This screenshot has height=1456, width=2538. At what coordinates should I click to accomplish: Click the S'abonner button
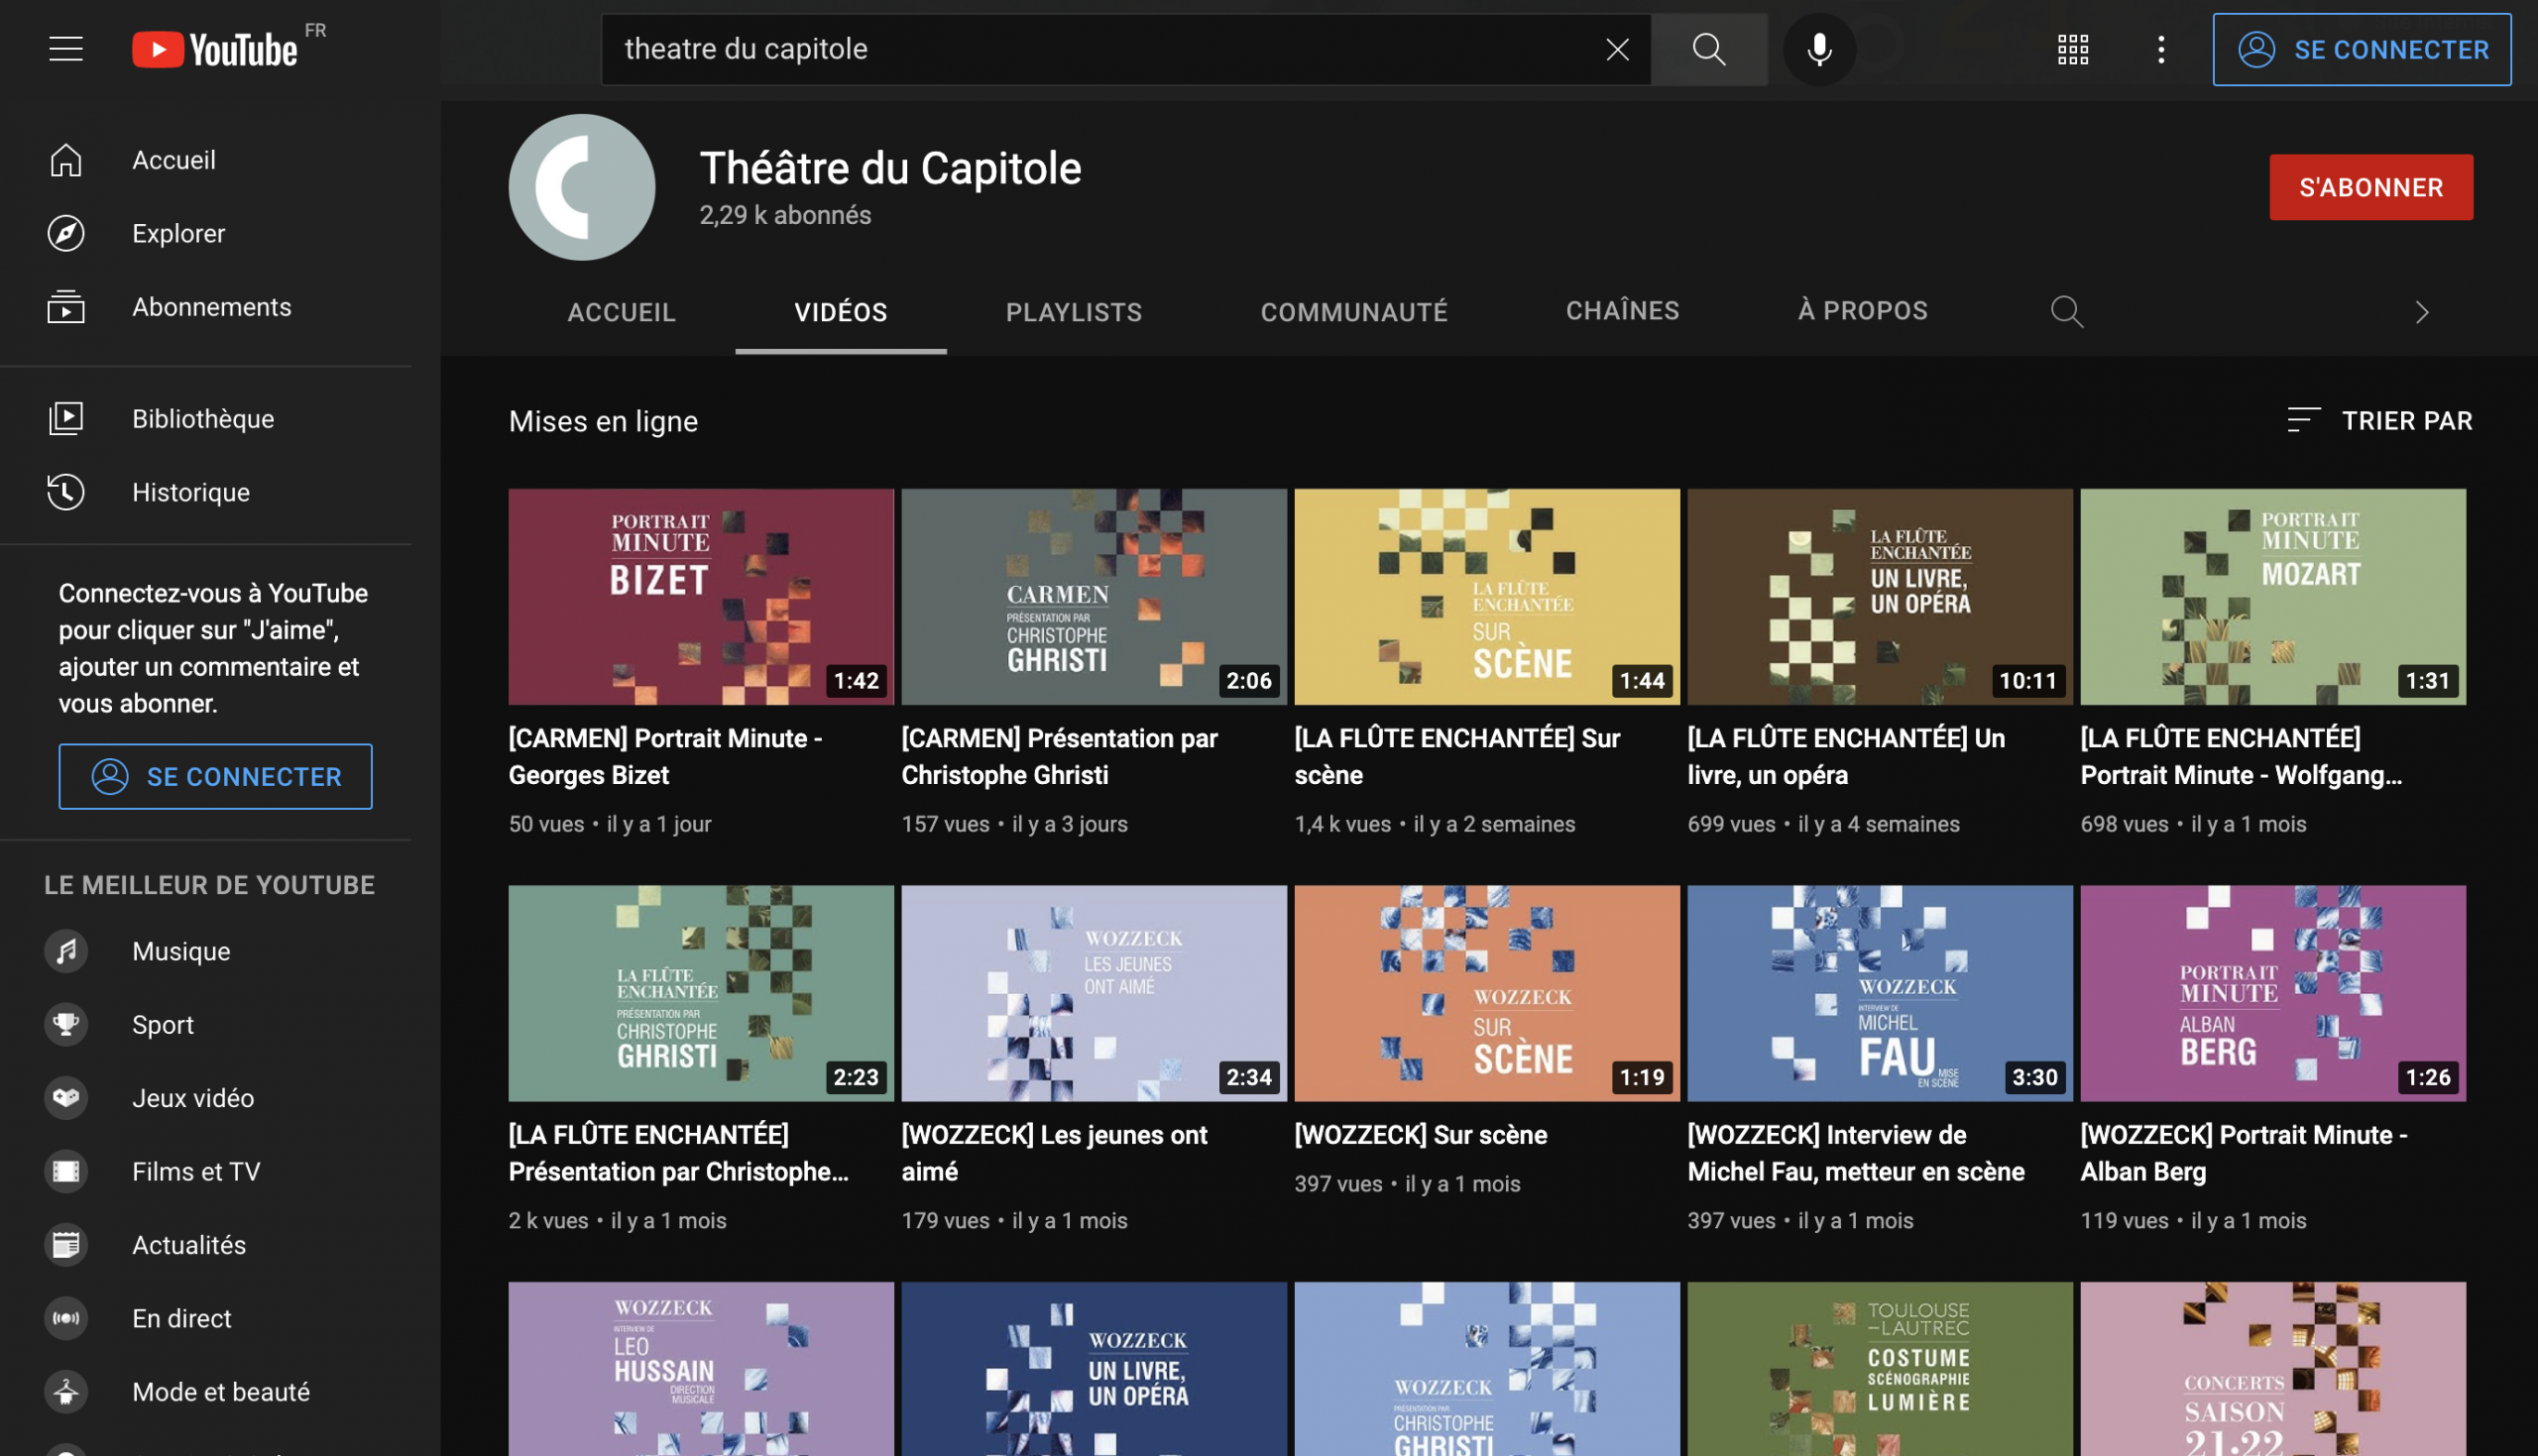[x=2370, y=187]
